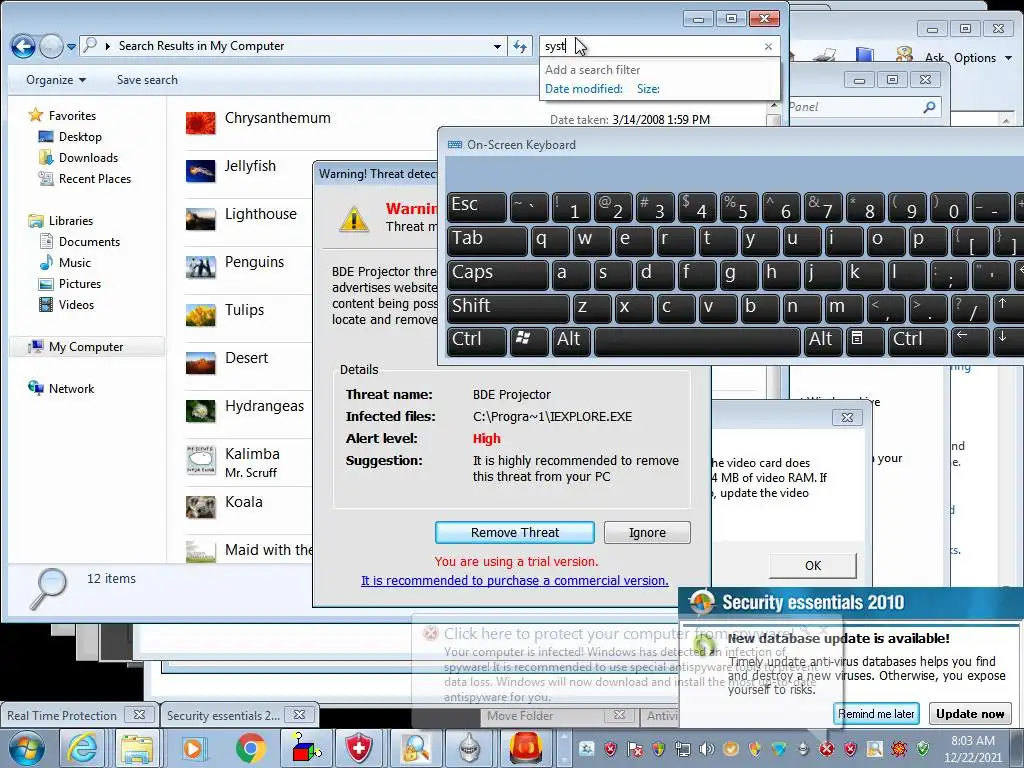The image size is (1024, 768).
Task: Open recent pages dropdown beside Forward arrow
Action: [71, 47]
